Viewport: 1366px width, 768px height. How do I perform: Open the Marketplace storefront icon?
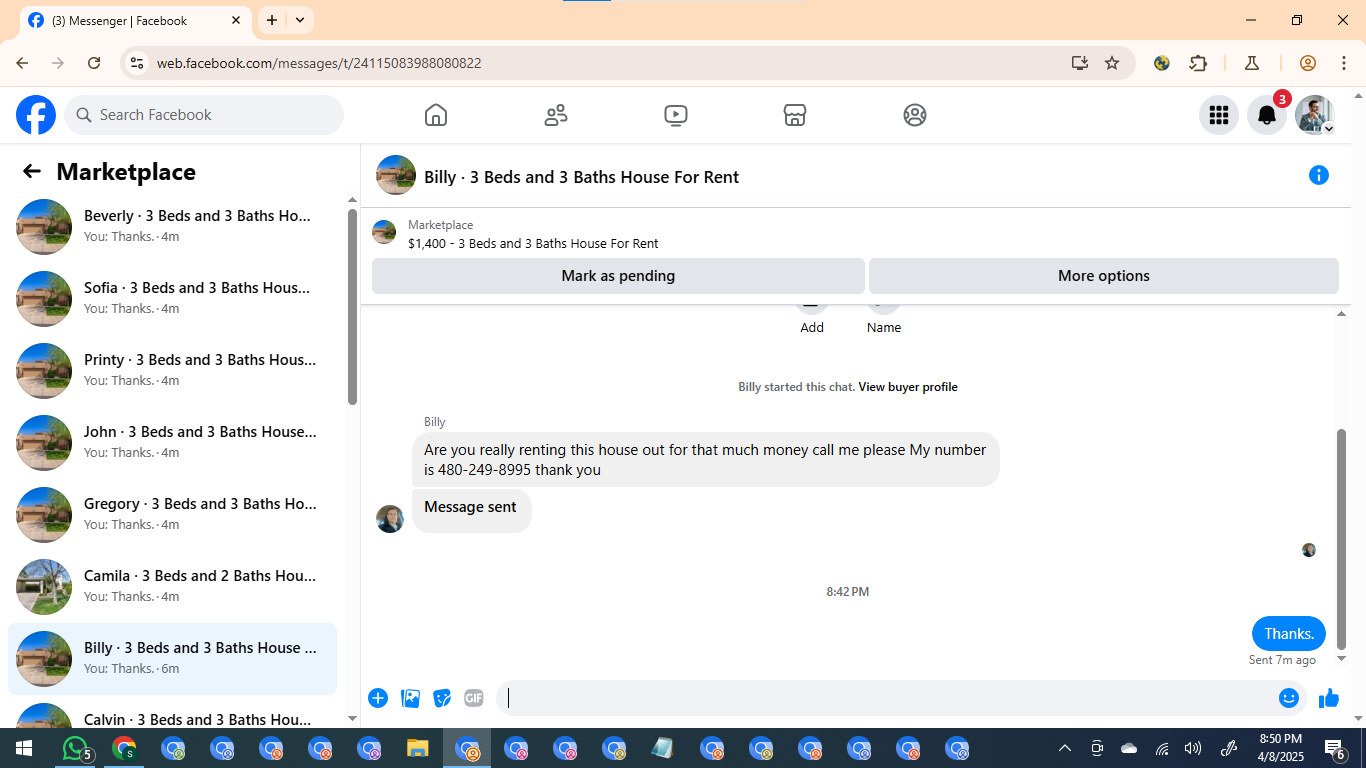point(795,115)
